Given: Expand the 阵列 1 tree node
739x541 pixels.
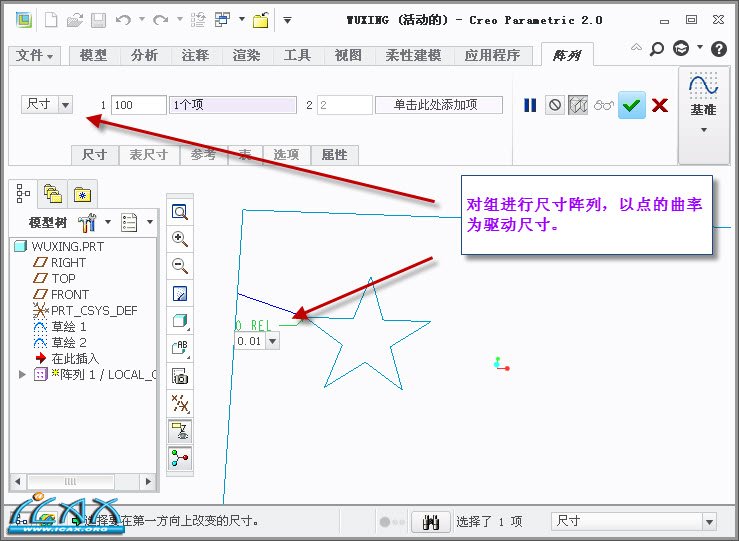Looking at the screenshot, I should pyautogui.click(x=22, y=375).
